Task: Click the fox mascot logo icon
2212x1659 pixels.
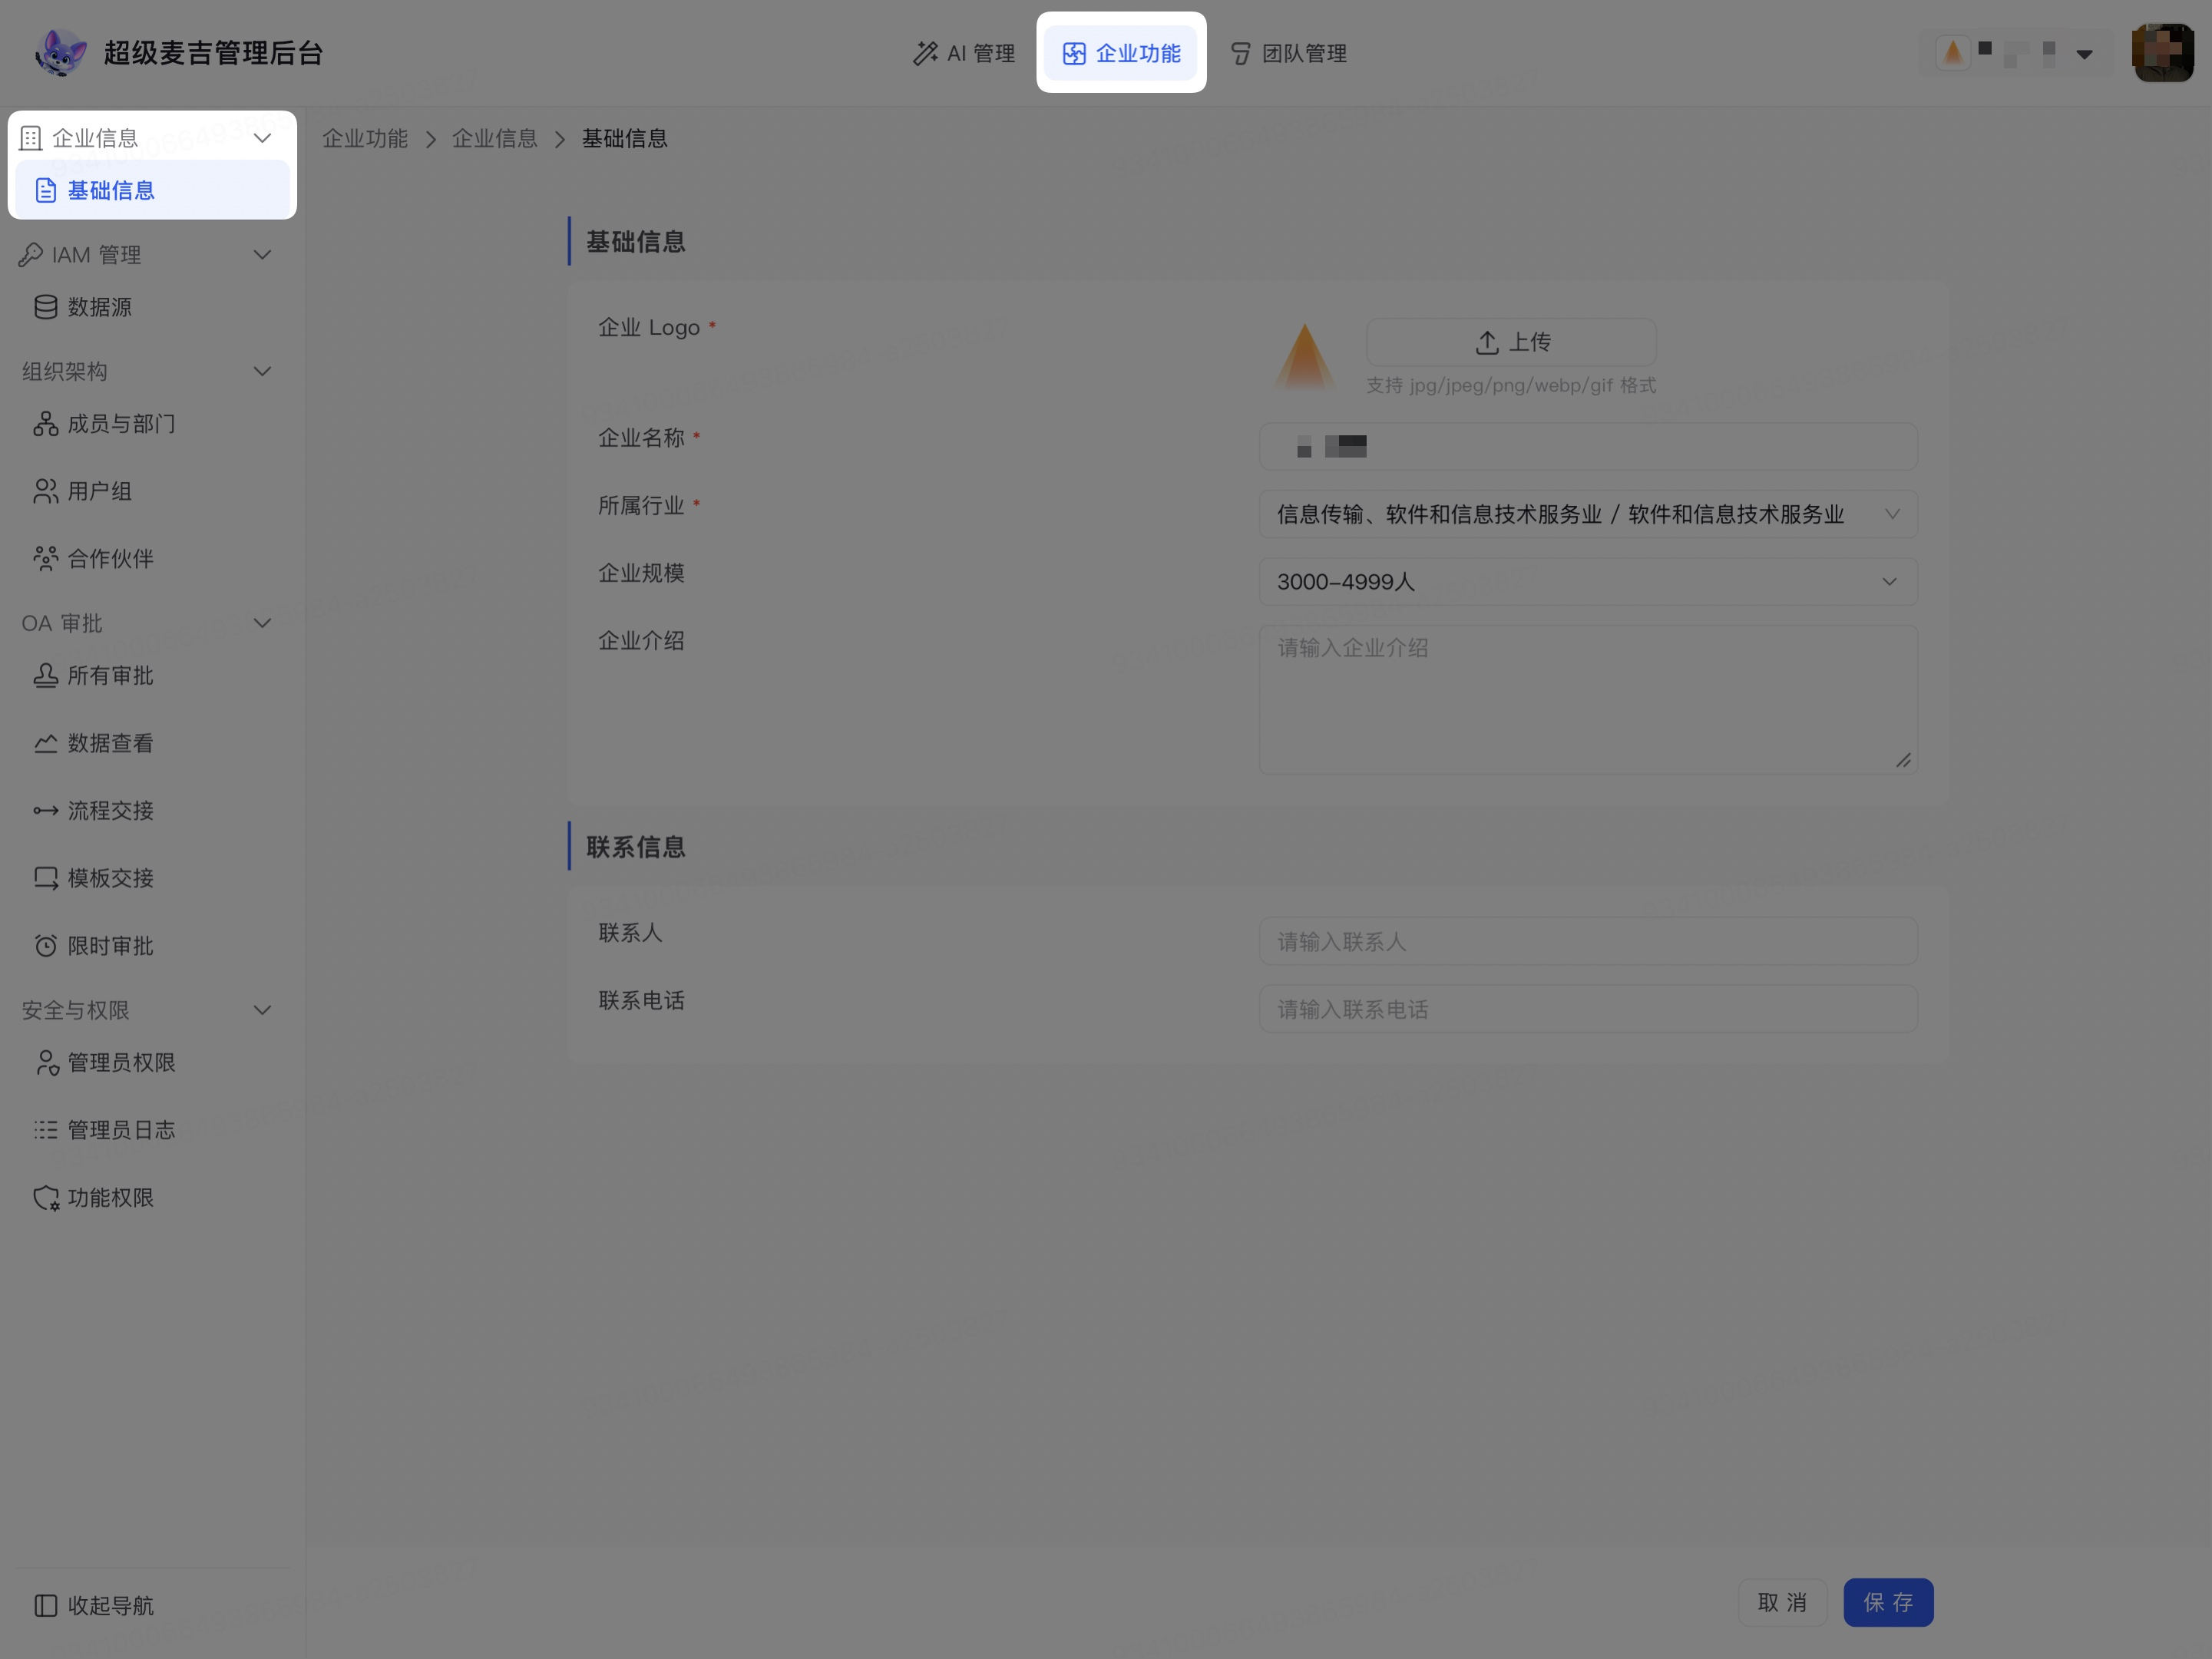Action: (x=60, y=53)
